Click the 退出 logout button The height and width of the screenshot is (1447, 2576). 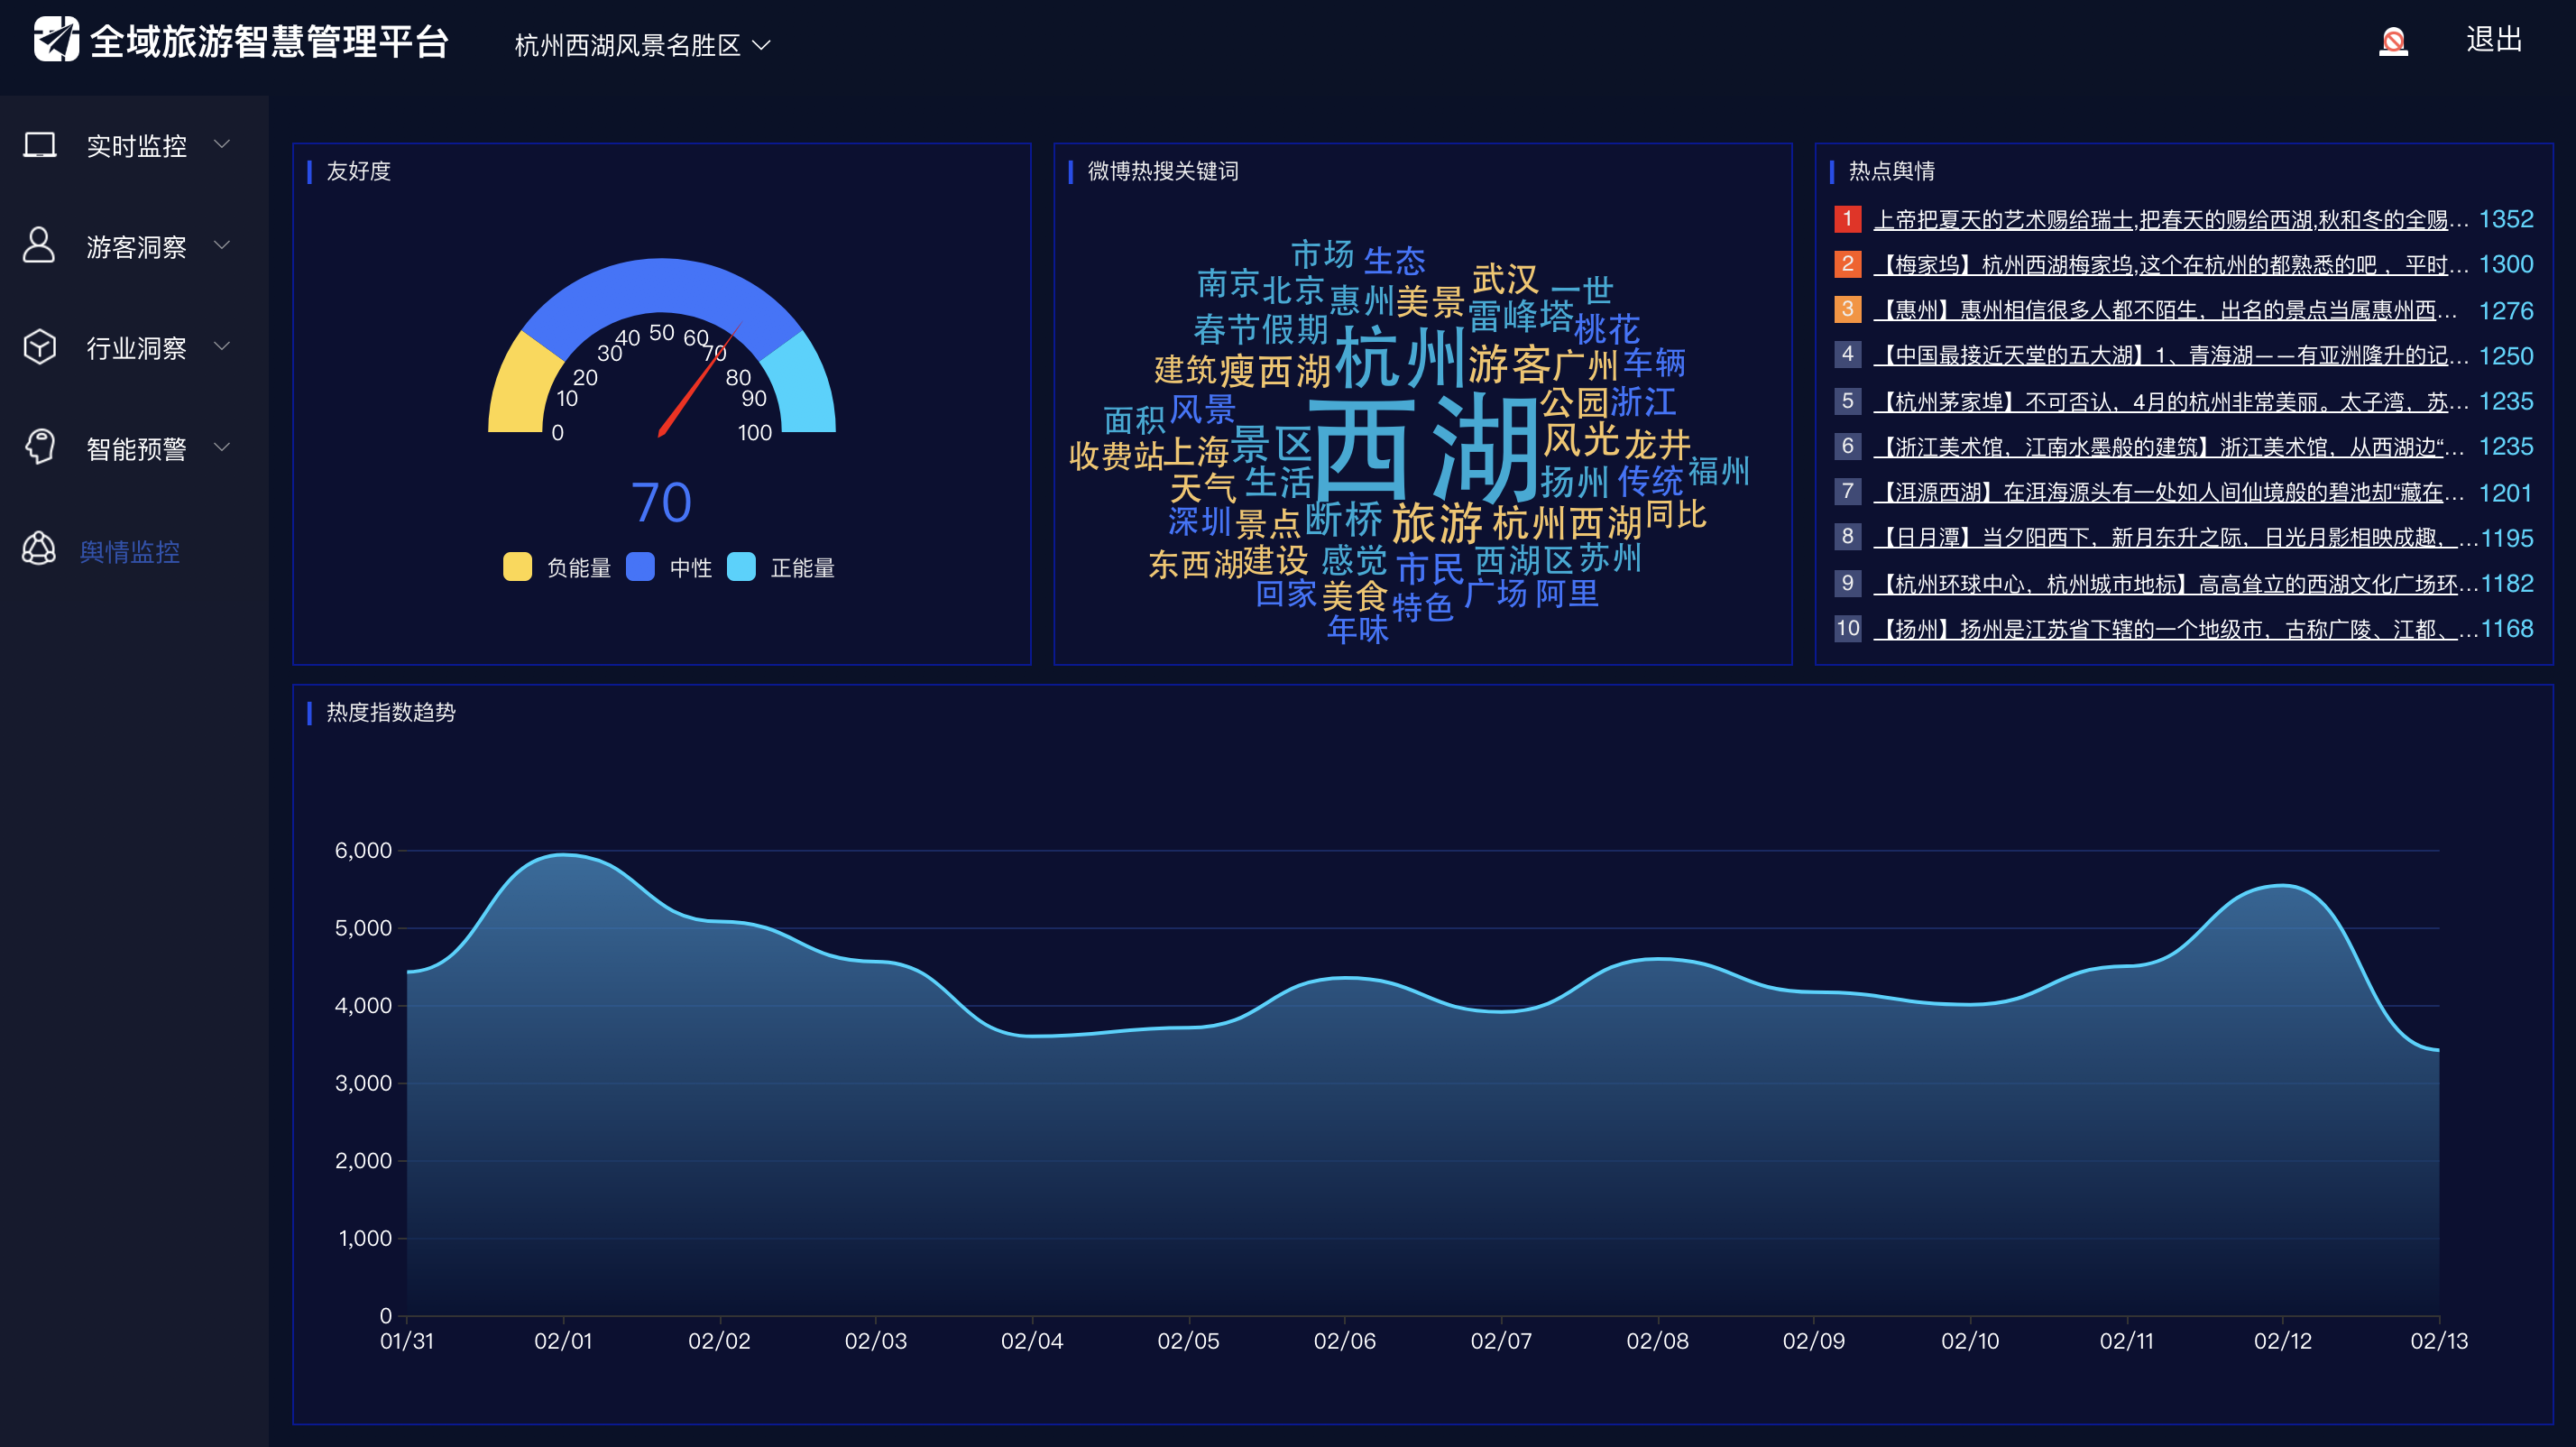click(2494, 40)
